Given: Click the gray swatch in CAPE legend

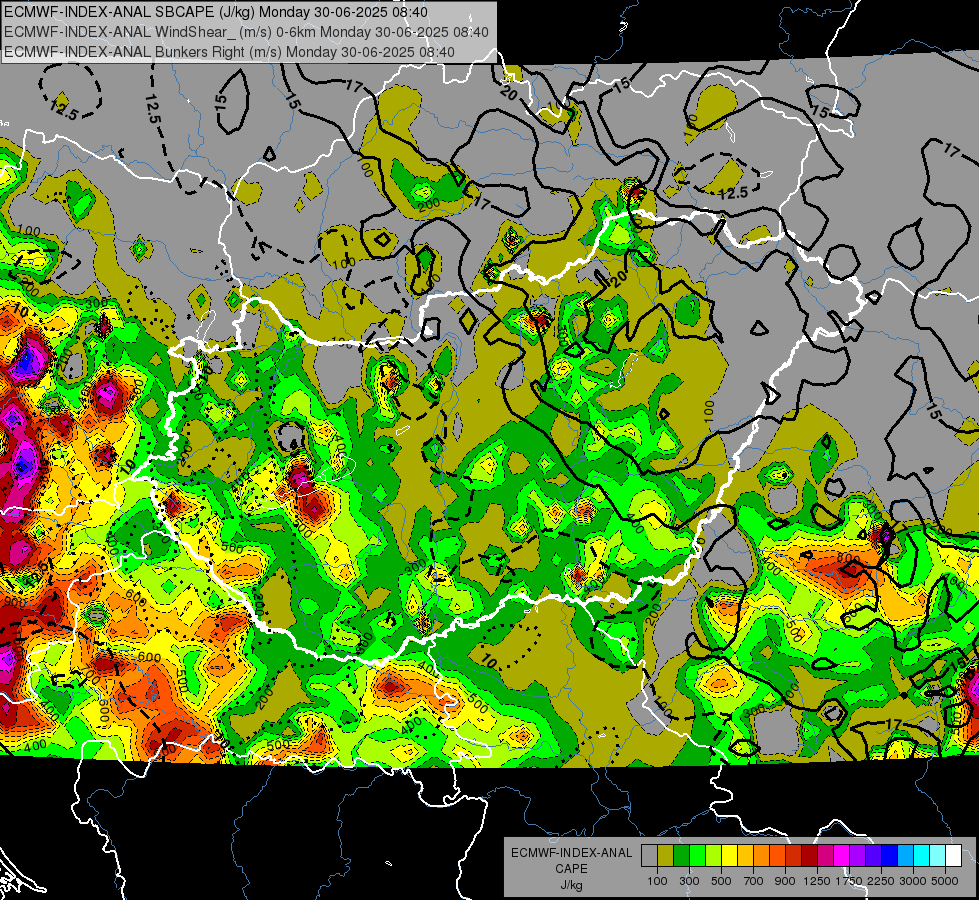Looking at the screenshot, I should tap(649, 855).
